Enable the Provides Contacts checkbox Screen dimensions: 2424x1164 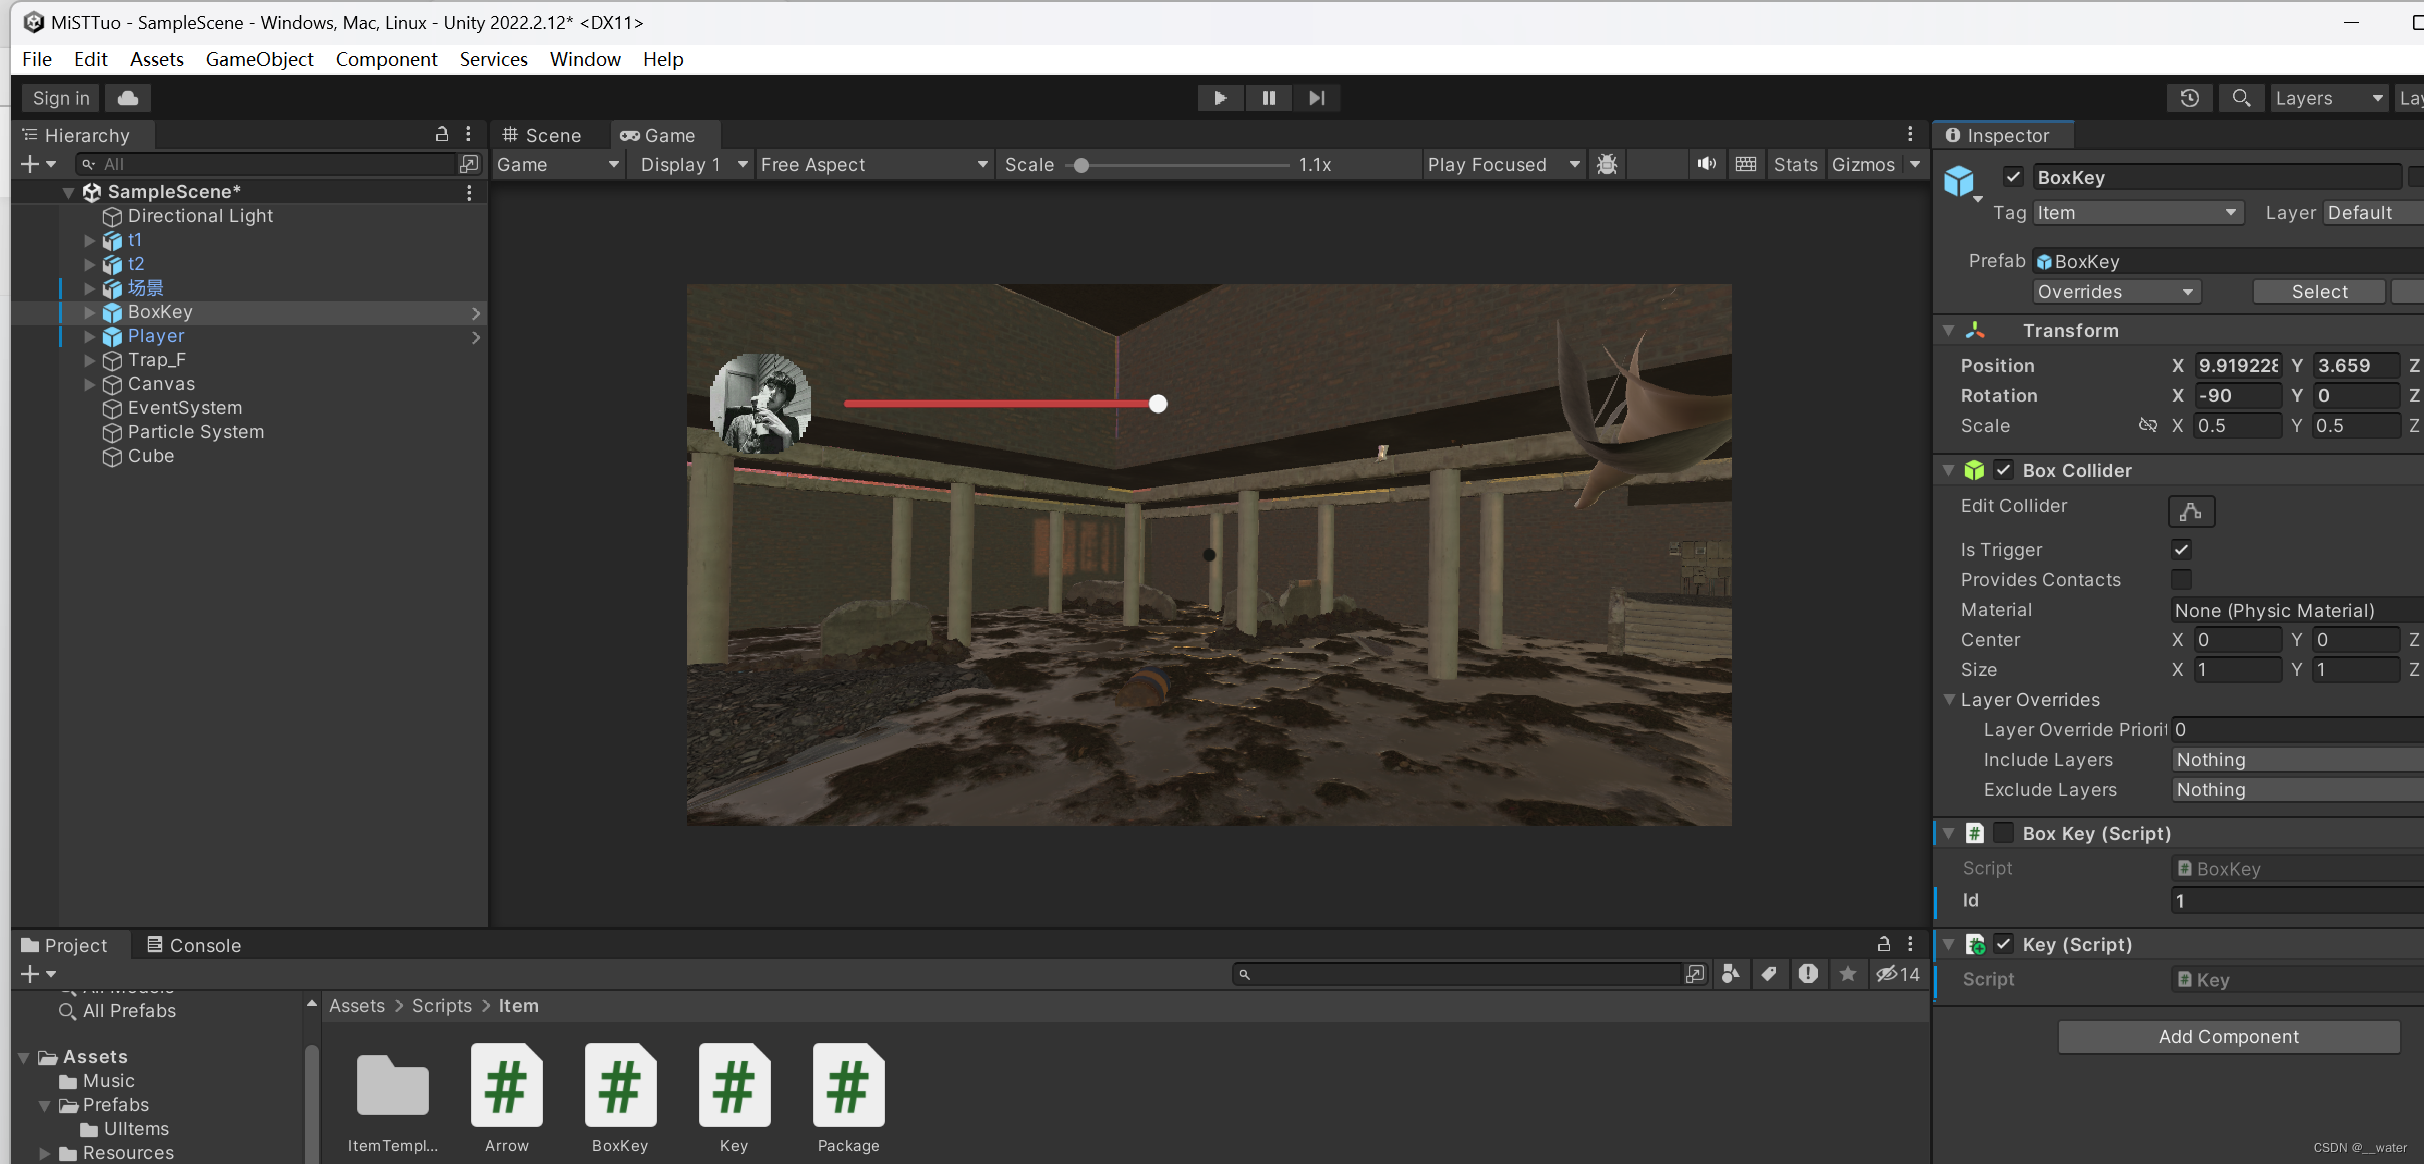(2181, 579)
